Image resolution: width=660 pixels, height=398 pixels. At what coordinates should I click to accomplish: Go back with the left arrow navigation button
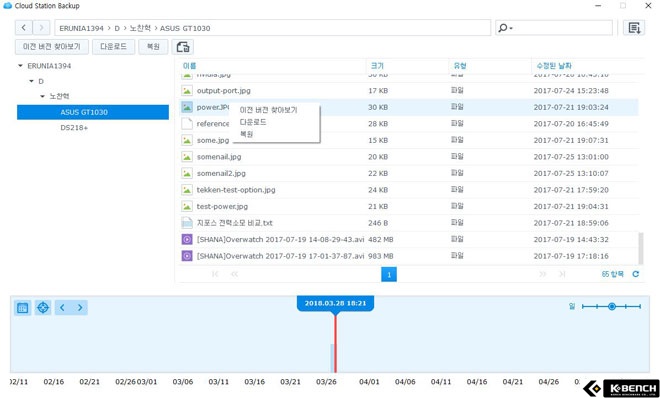coord(24,28)
